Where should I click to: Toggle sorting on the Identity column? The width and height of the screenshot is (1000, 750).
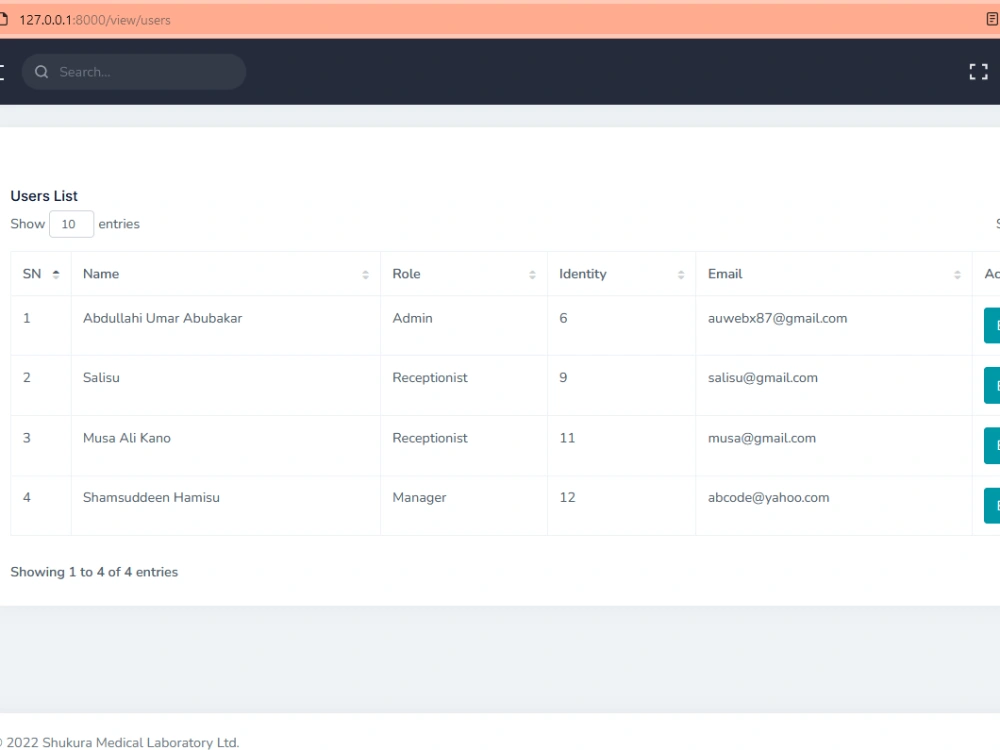pyautogui.click(x=681, y=273)
